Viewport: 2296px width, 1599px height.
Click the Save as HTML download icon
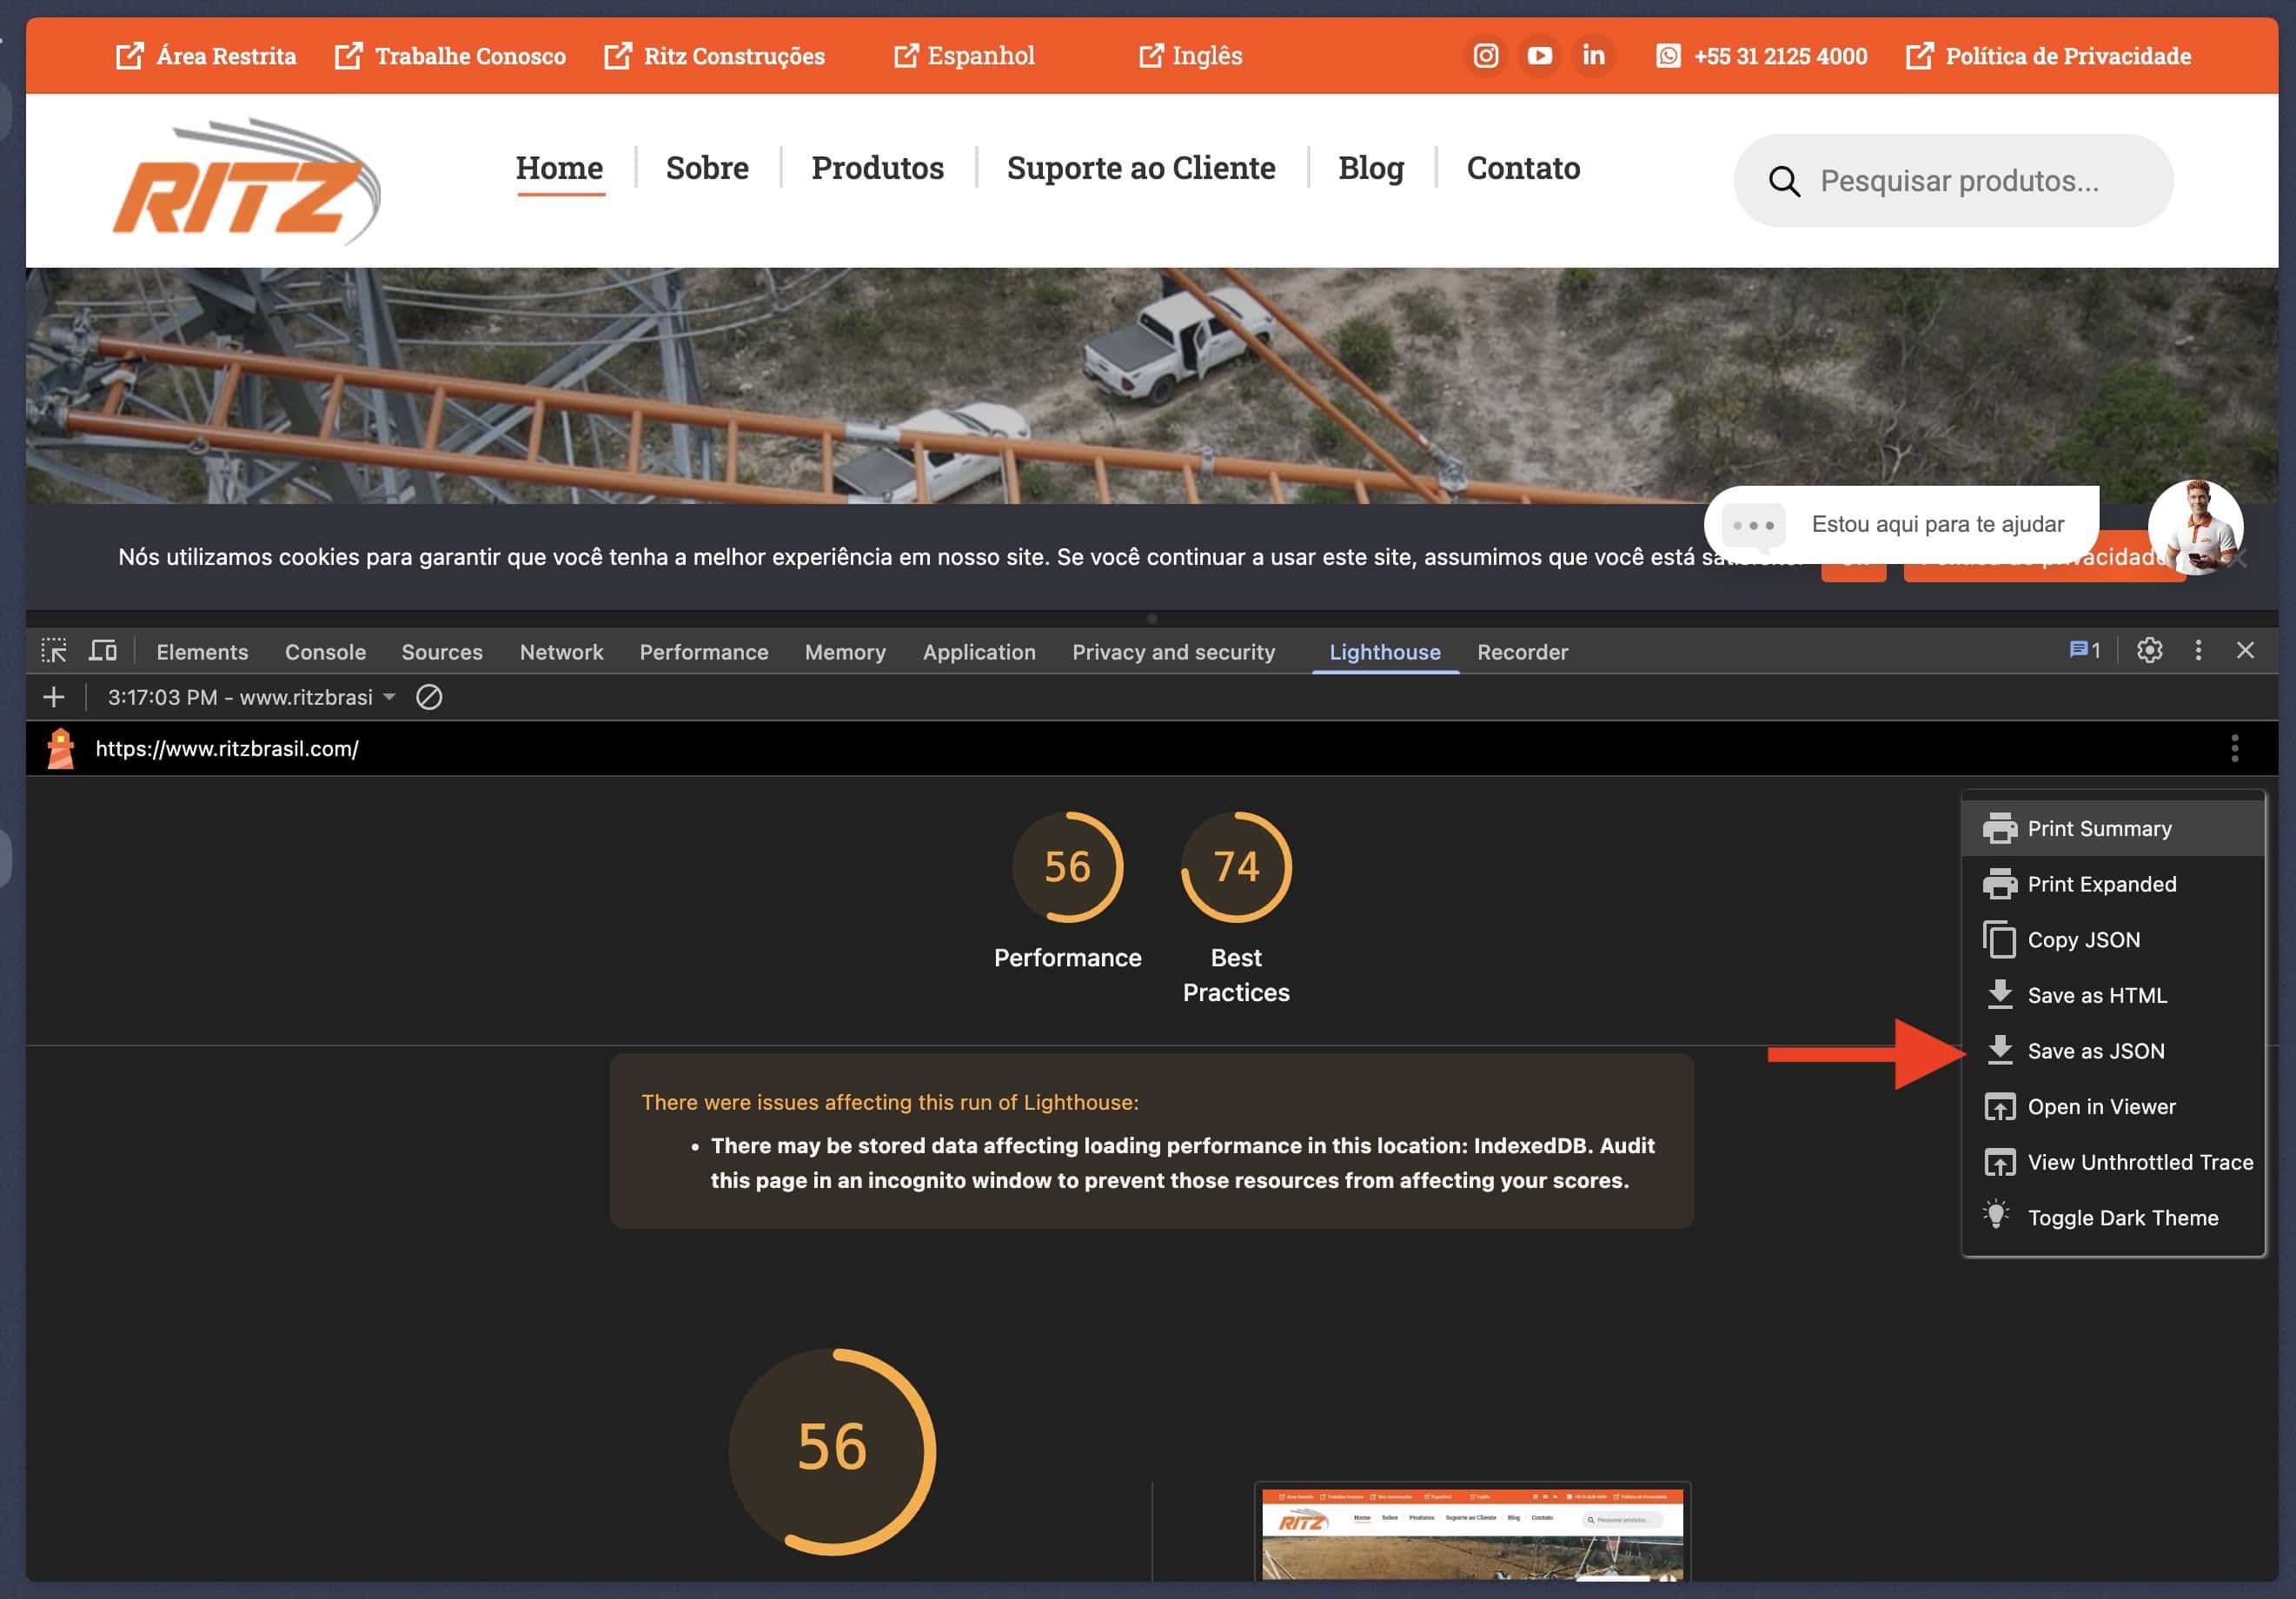pyautogui.click(x=1999, y=995)
